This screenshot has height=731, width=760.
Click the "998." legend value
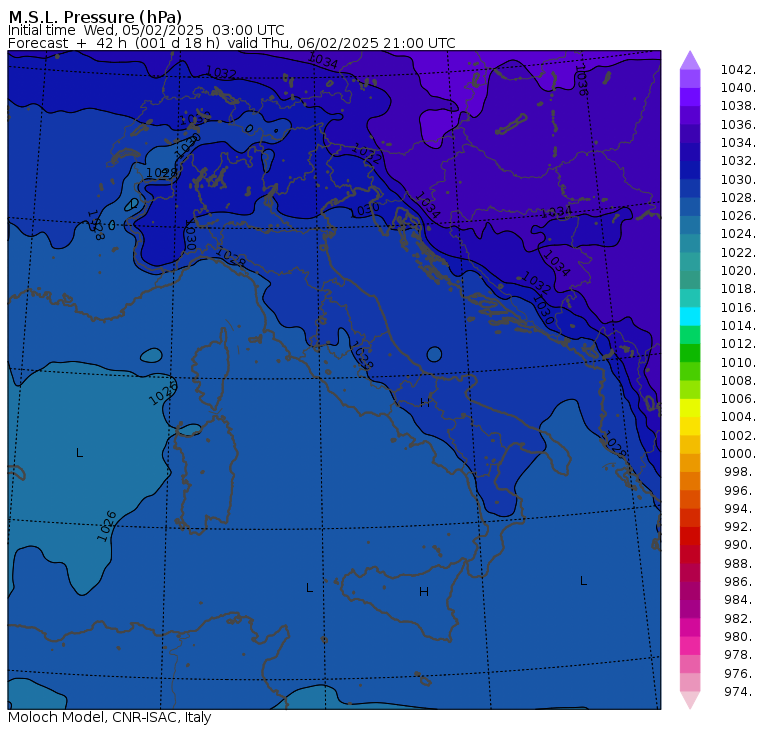coord(740,472)
